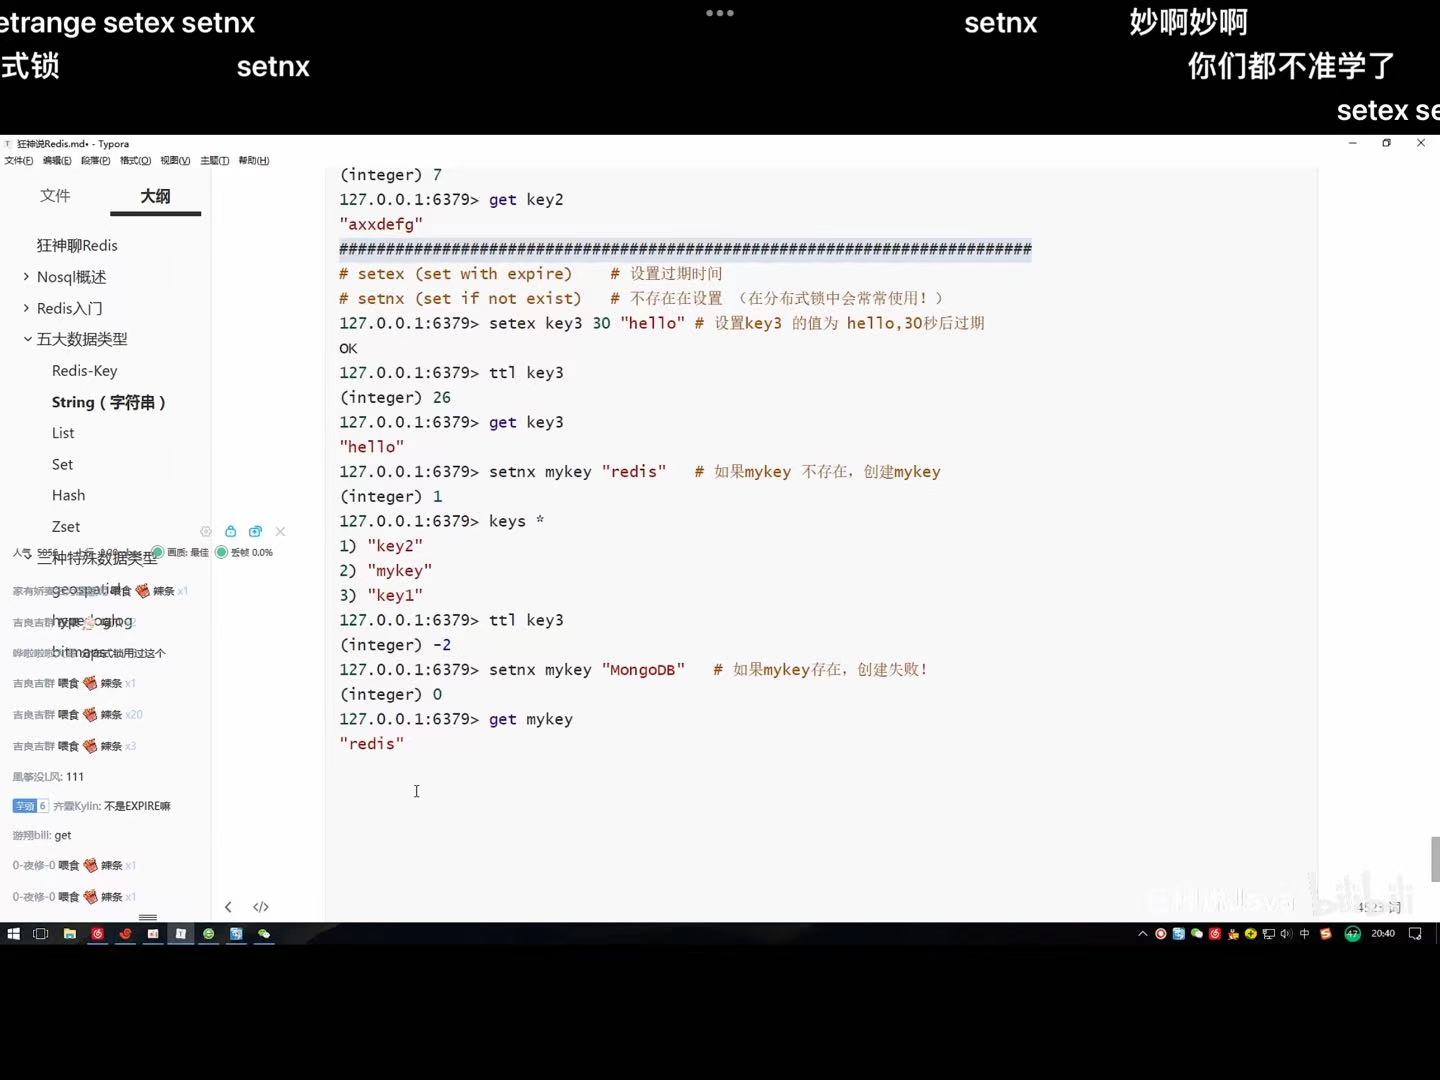Open the Windows notification center
This screenshot has height=1080, width=1440.
pos(1415,934)
